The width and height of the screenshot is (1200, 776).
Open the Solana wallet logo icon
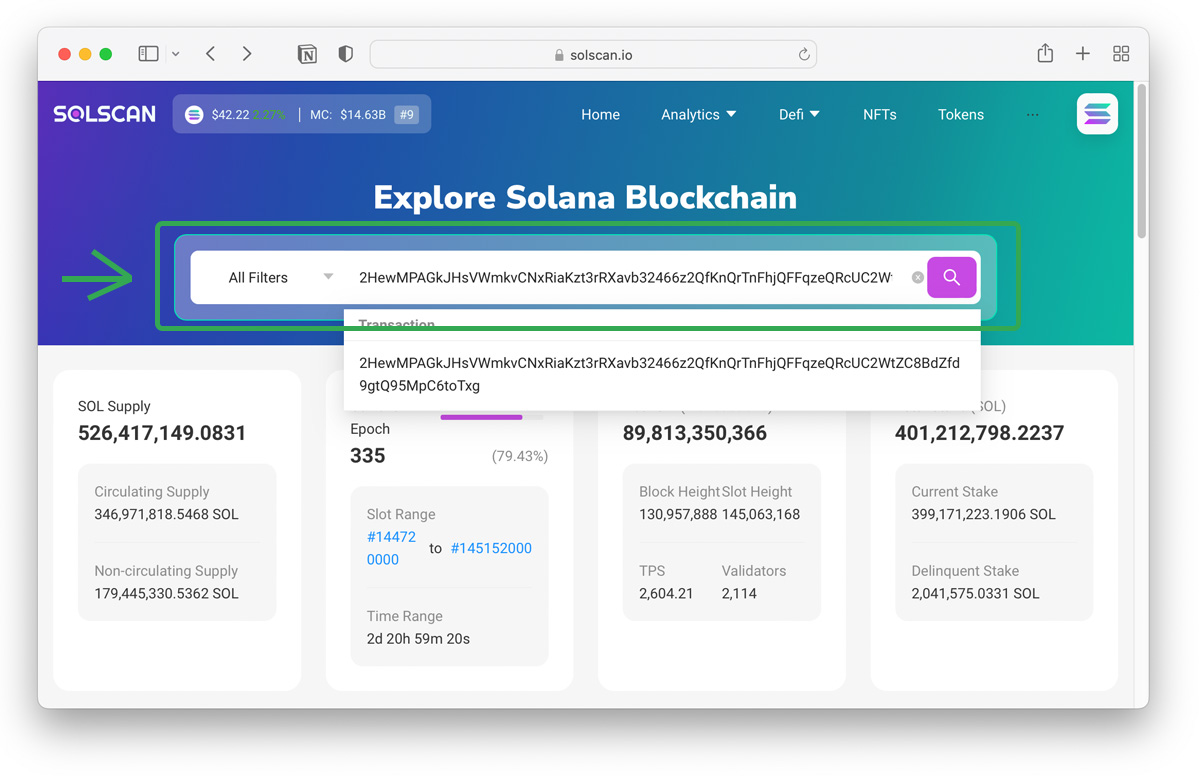coord(1097,114)
